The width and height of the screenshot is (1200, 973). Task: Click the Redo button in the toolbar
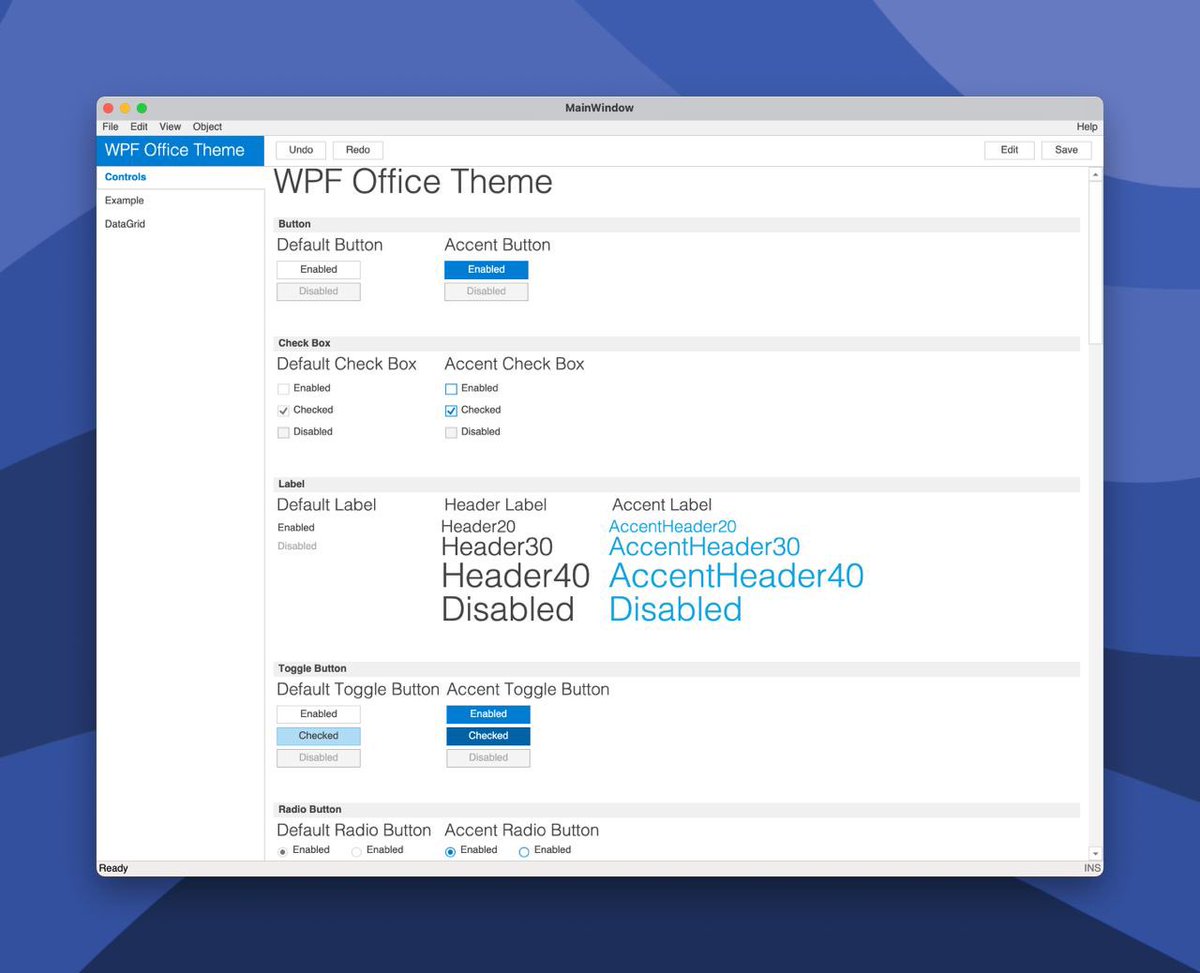click(x=357, y=149)
